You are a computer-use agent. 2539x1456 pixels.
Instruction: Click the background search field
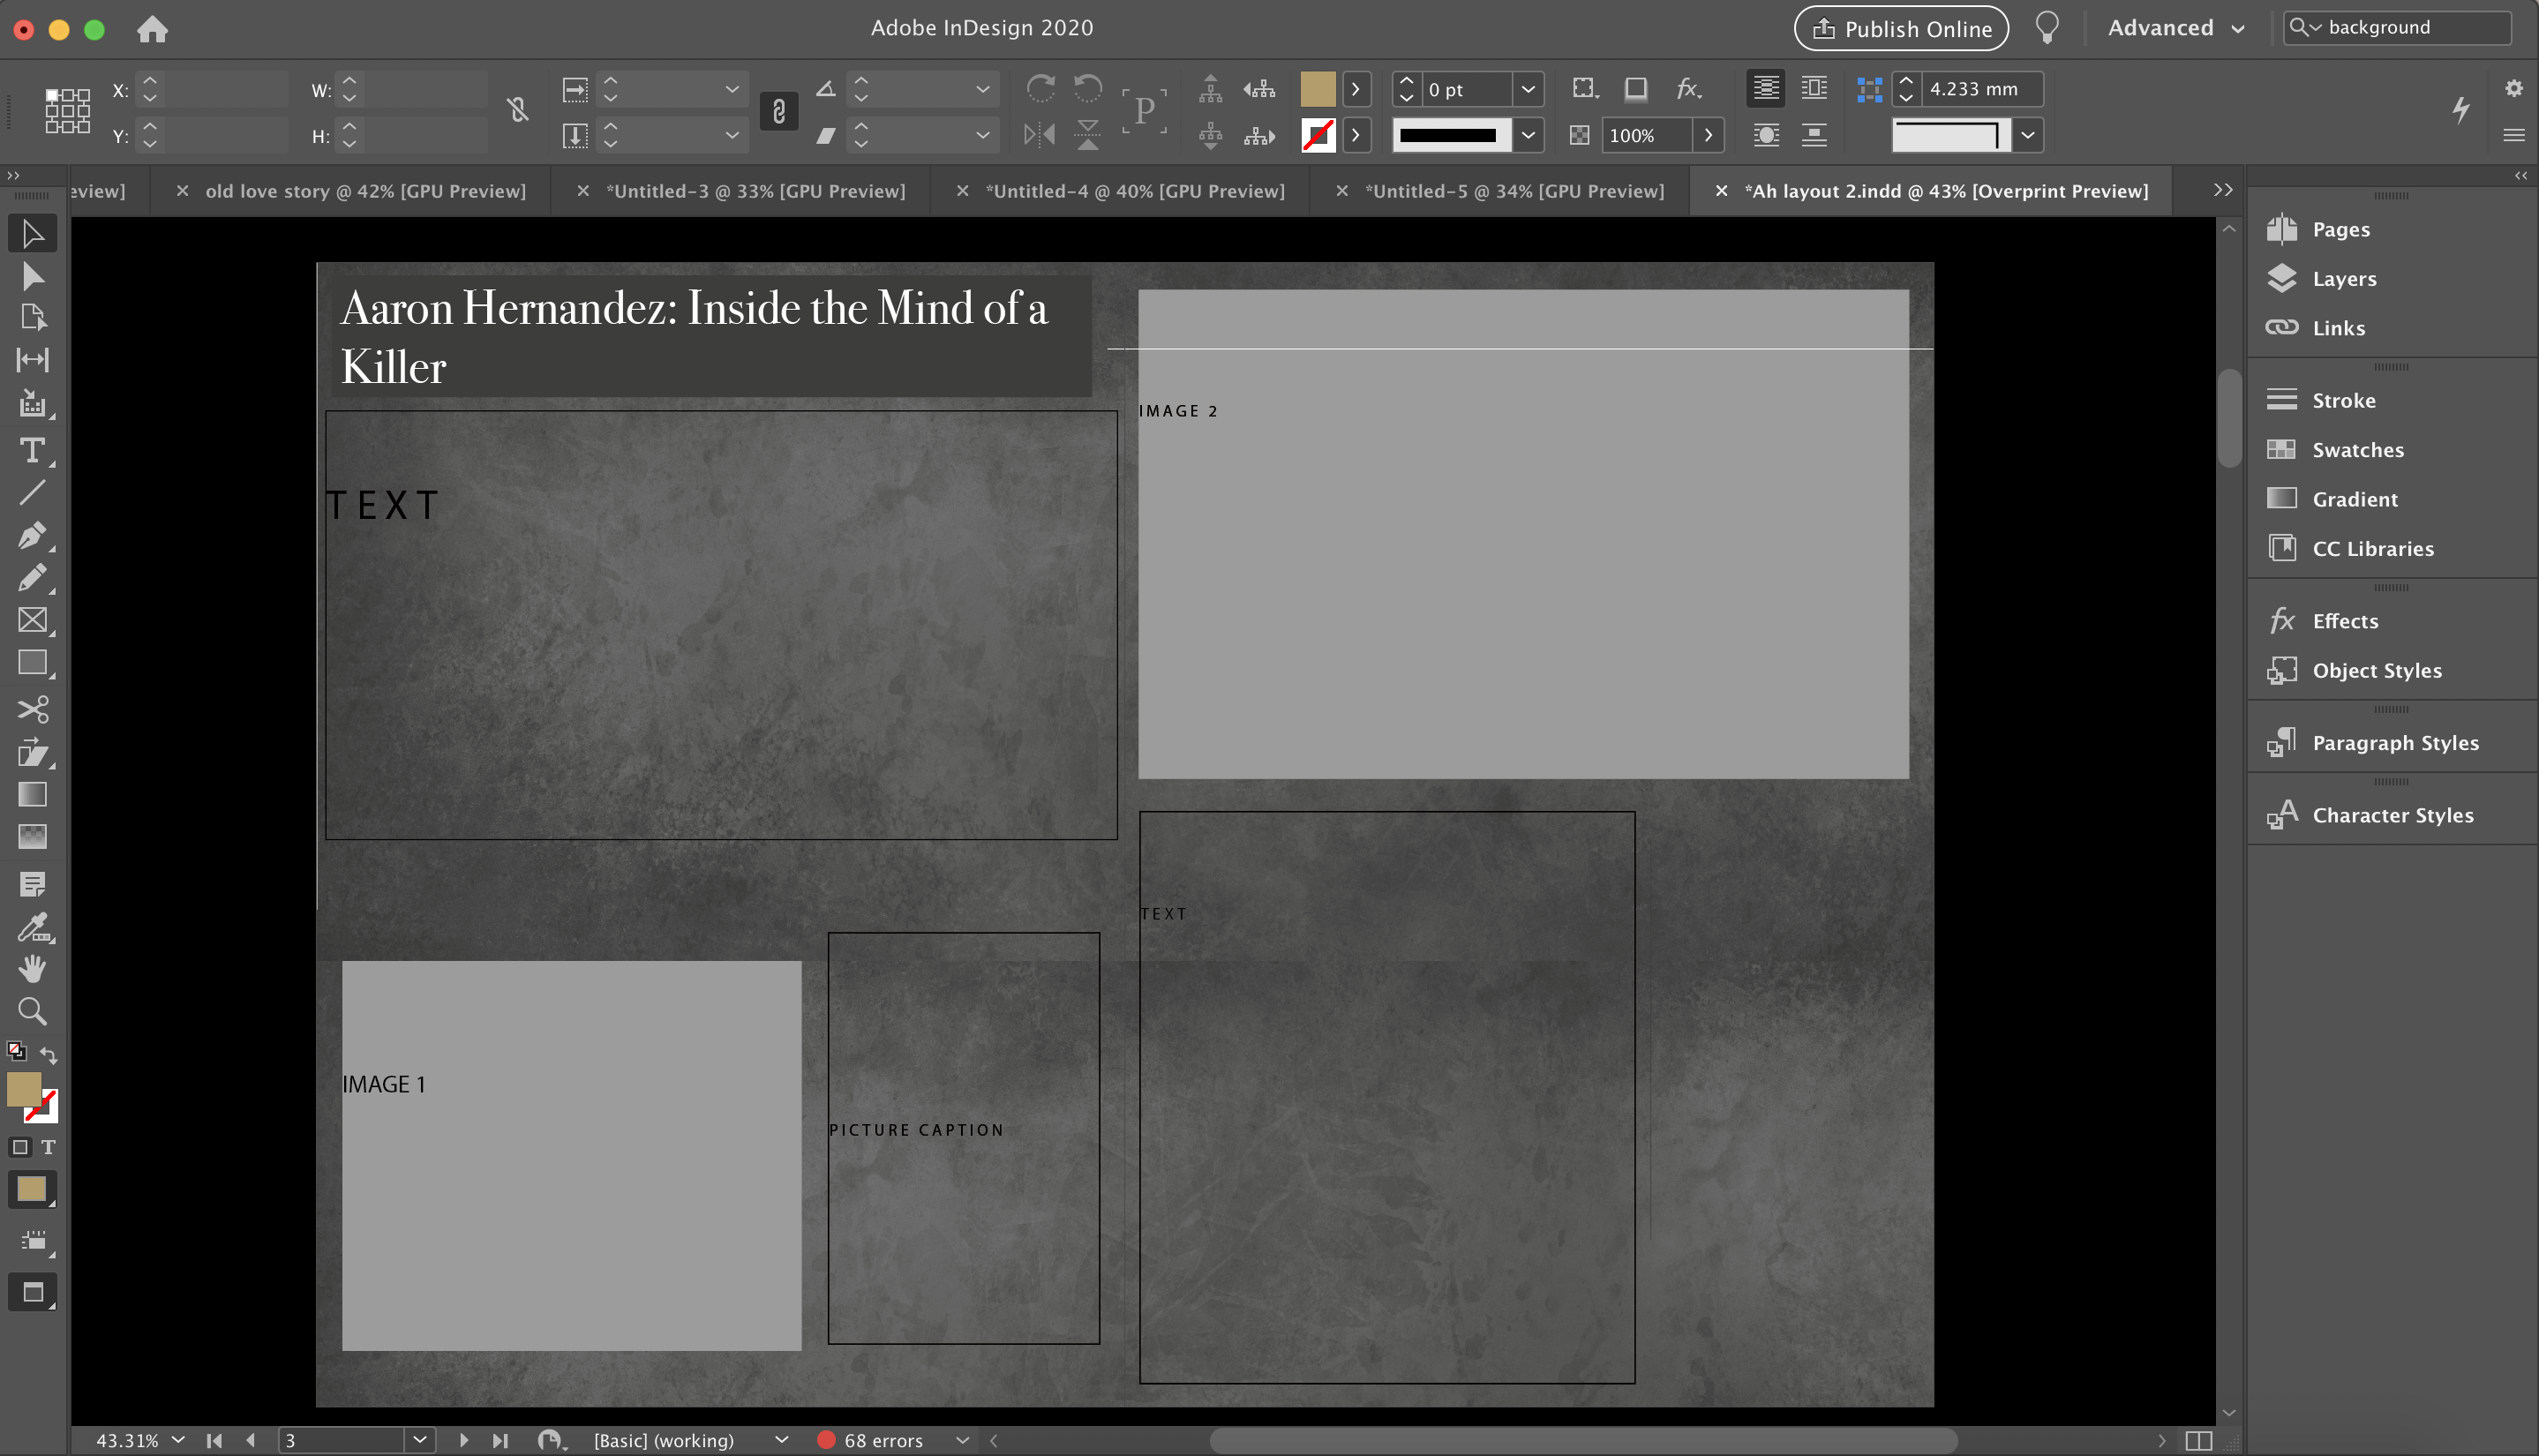pyautogui.click(x=2397, y=27)
